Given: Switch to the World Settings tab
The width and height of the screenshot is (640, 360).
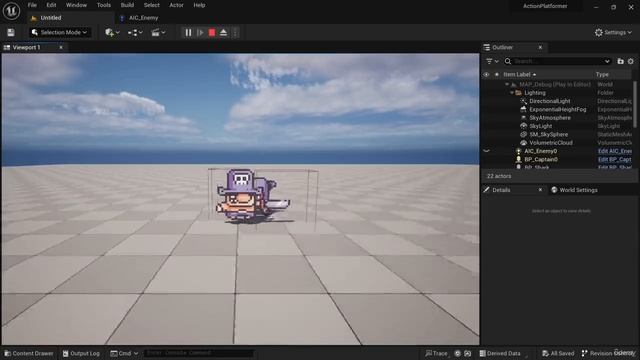Looking at the screenshot, I should [574, 190].
